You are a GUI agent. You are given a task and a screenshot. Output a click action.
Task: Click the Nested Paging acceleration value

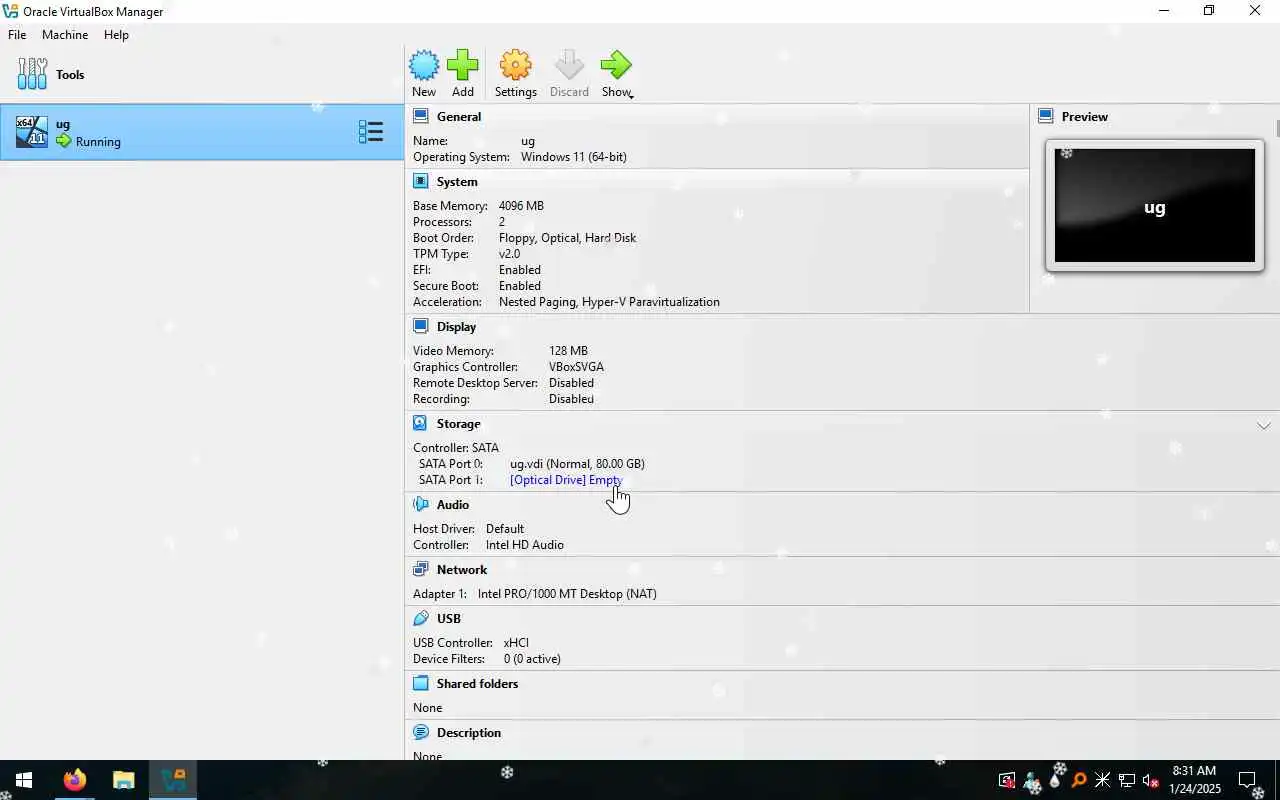point(609,302)
